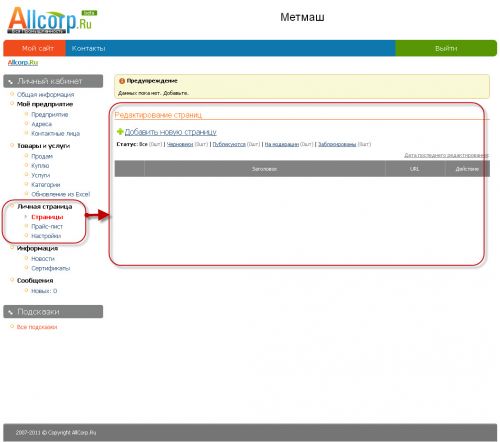
Task: Open the Контакты tab
Action: click(x=89, y=48)
